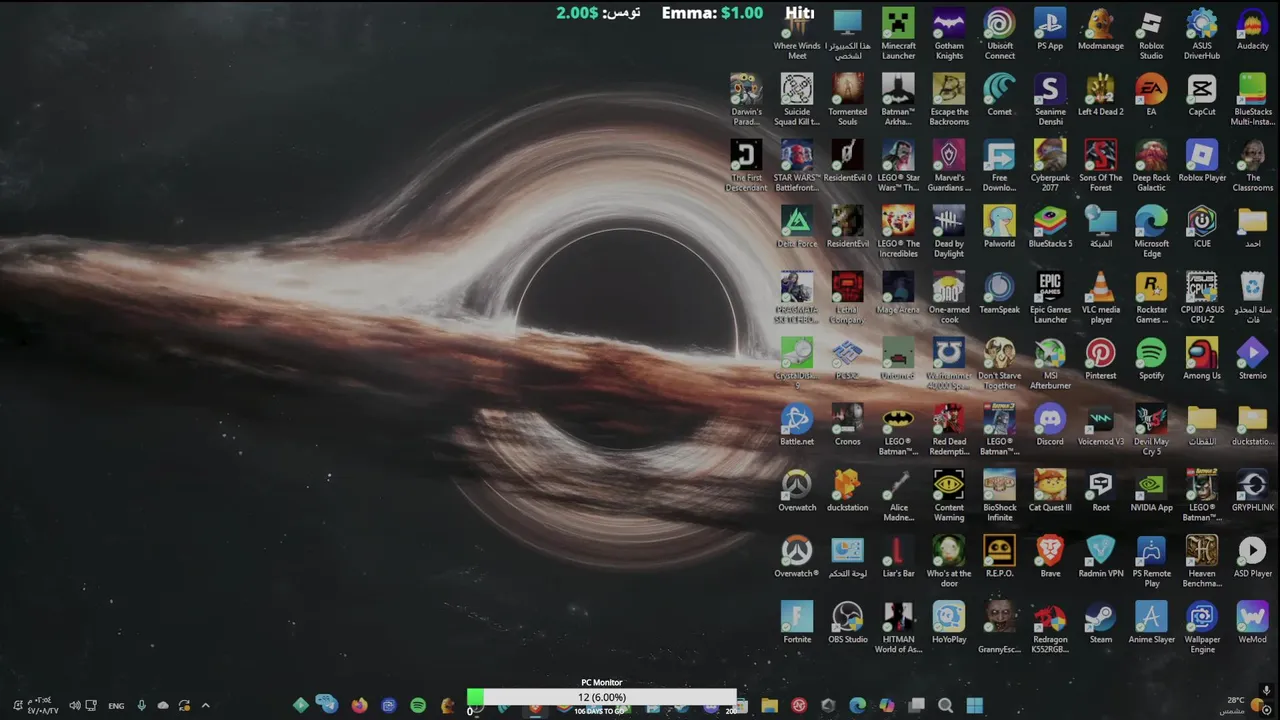
Task: Open the Overwatch desktop shortcut
Action: [x=797, y=491]
